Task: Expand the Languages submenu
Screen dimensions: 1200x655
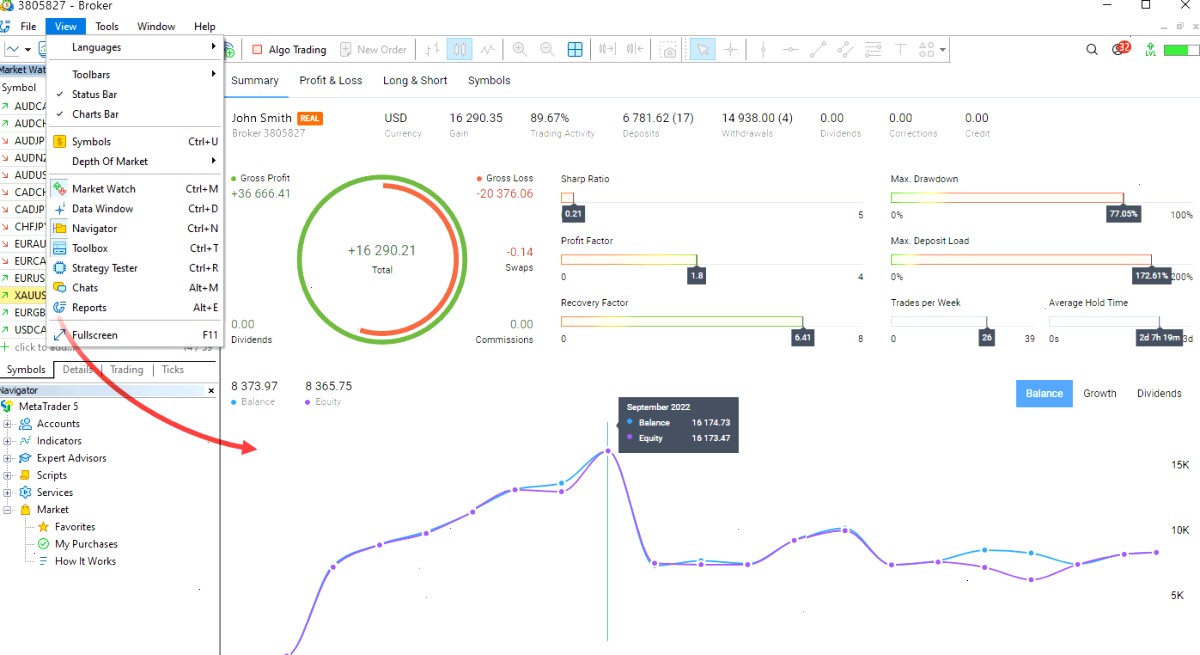Action: (x=135, y=47)
